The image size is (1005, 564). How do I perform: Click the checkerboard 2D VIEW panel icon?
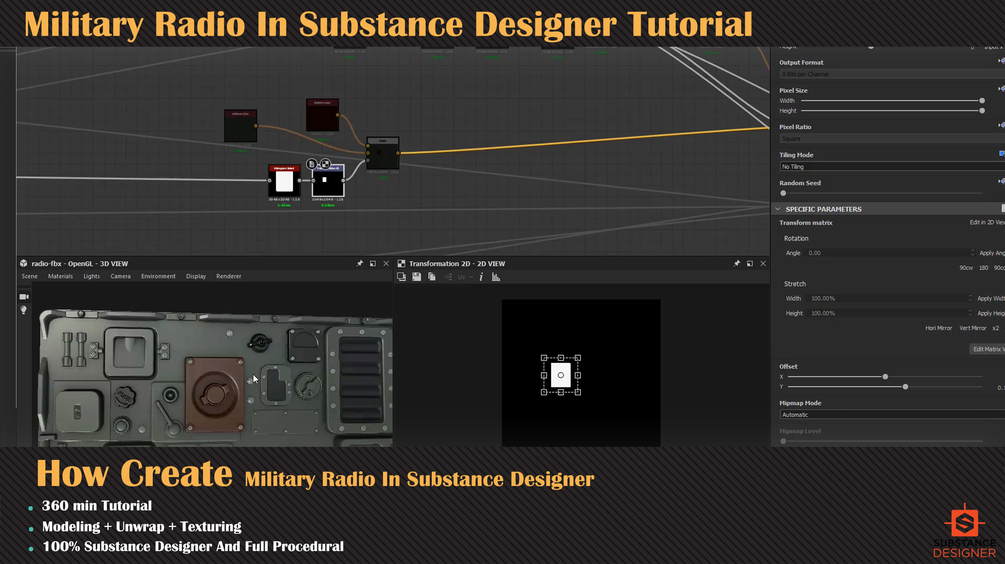tap(401, 263)
